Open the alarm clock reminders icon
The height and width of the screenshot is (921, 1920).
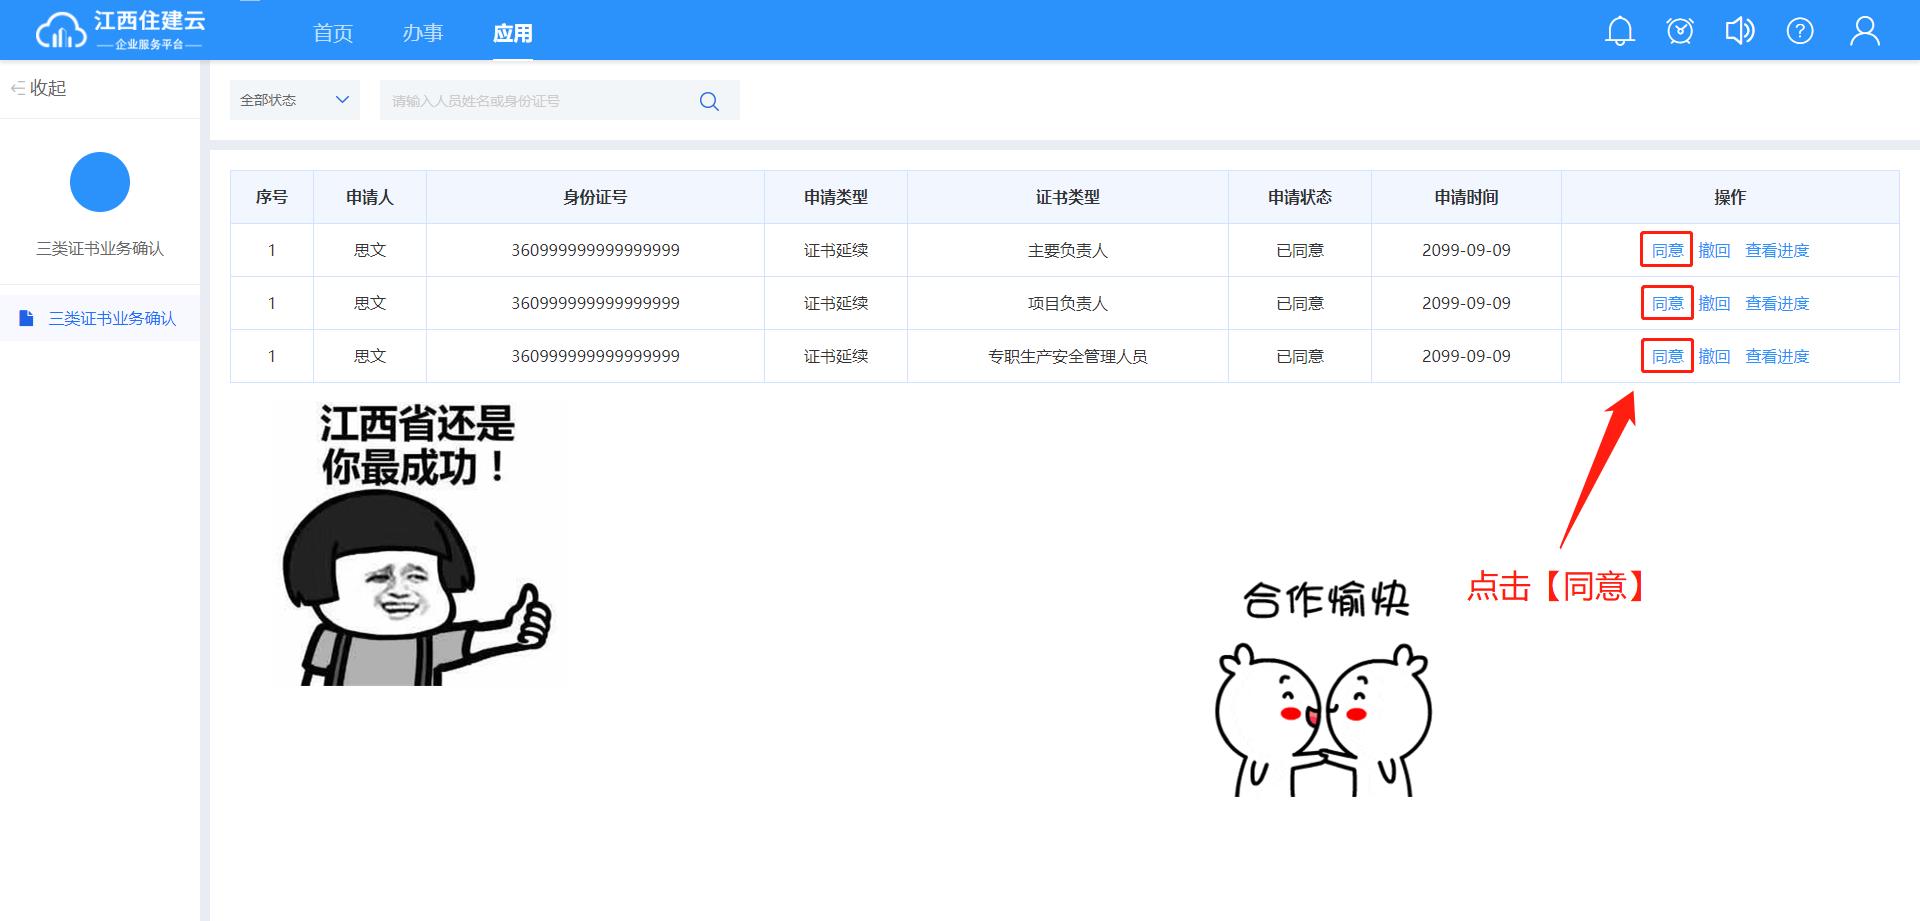pyautogui.click(x=1680, y=31)
